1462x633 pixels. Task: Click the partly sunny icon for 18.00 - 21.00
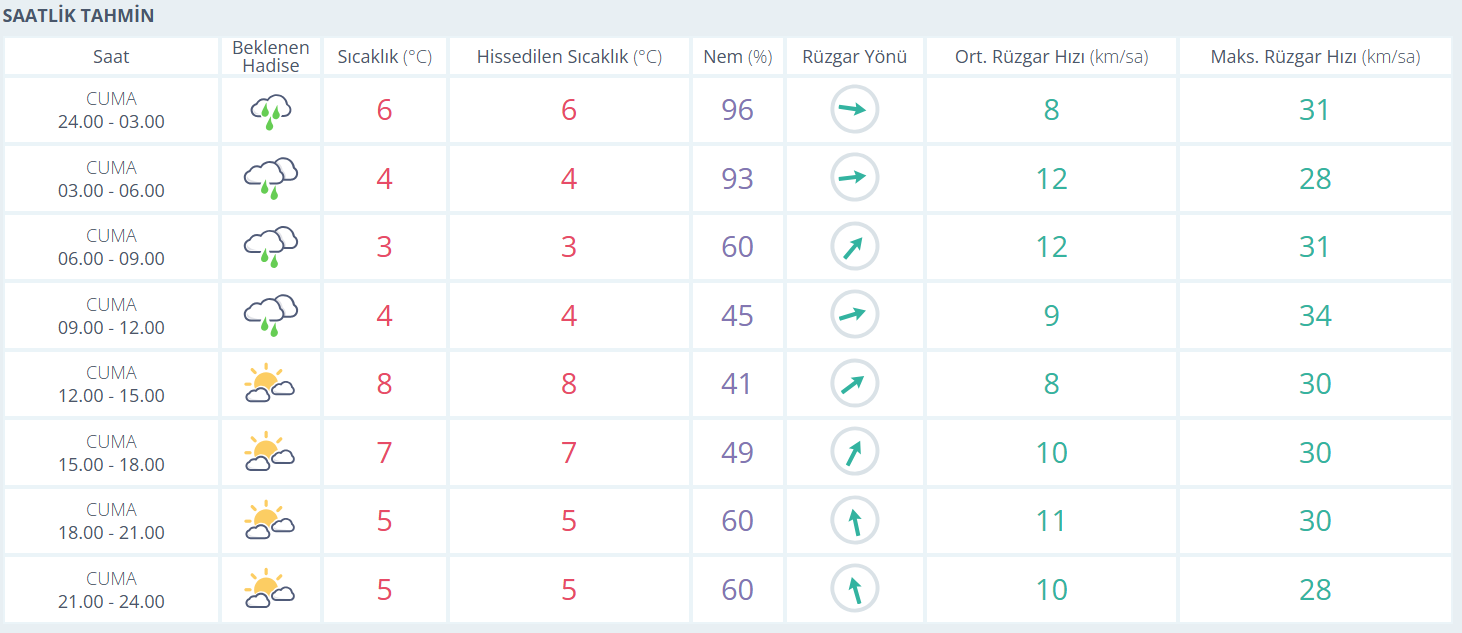point(270,521)
